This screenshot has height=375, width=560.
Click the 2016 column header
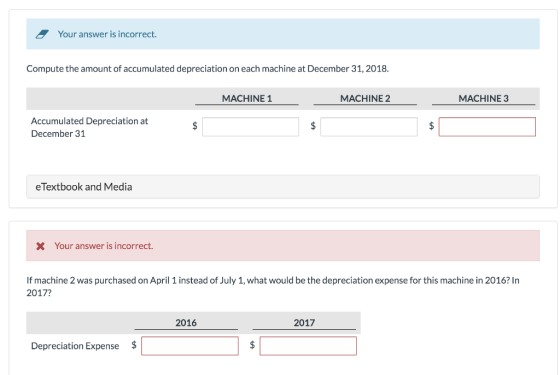coord(186,323)
